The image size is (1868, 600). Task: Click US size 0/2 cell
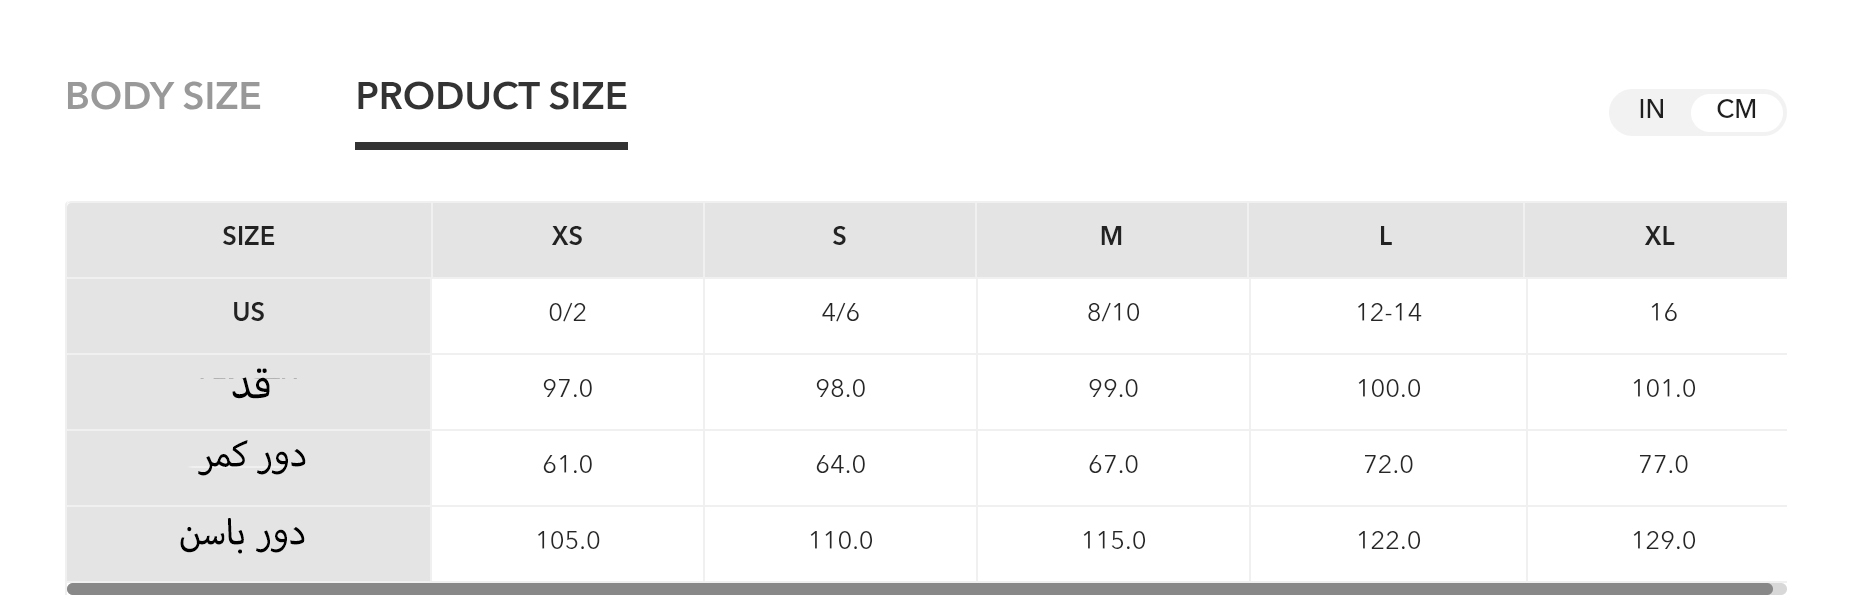pyautogui.click(x=567, y=313)
